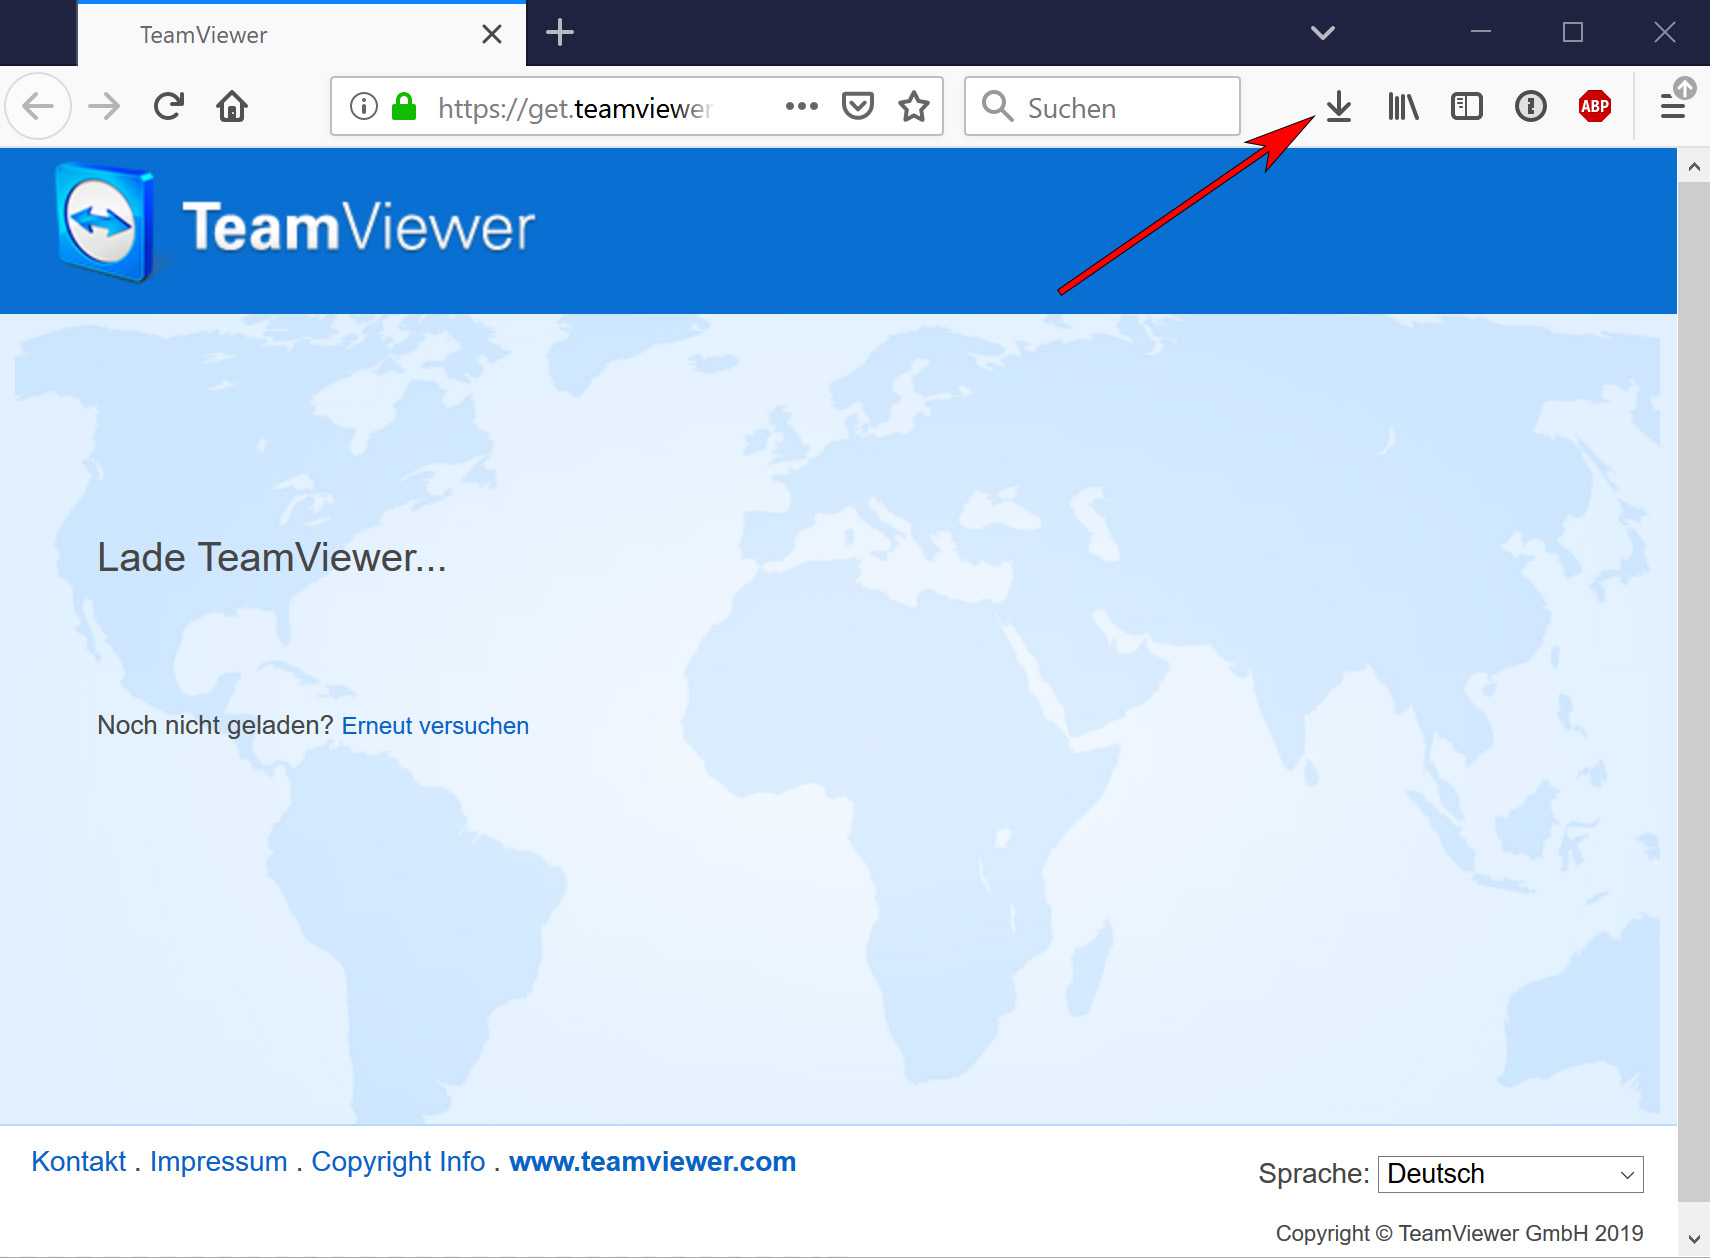The image size is (1710, 1258).
Task: Click the green secure connection padlock
Action: point(404,106)
